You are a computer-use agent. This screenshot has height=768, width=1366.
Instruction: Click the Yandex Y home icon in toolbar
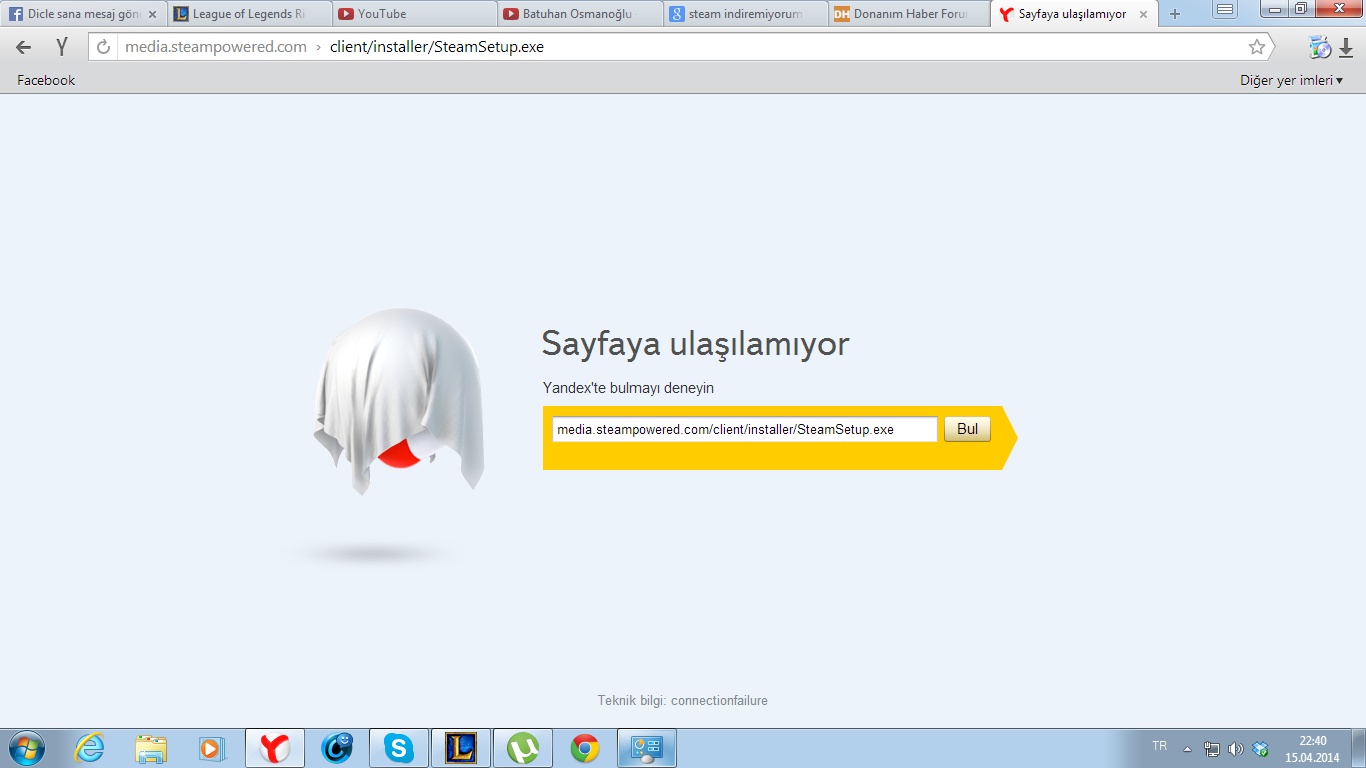[x=62, y=47]
